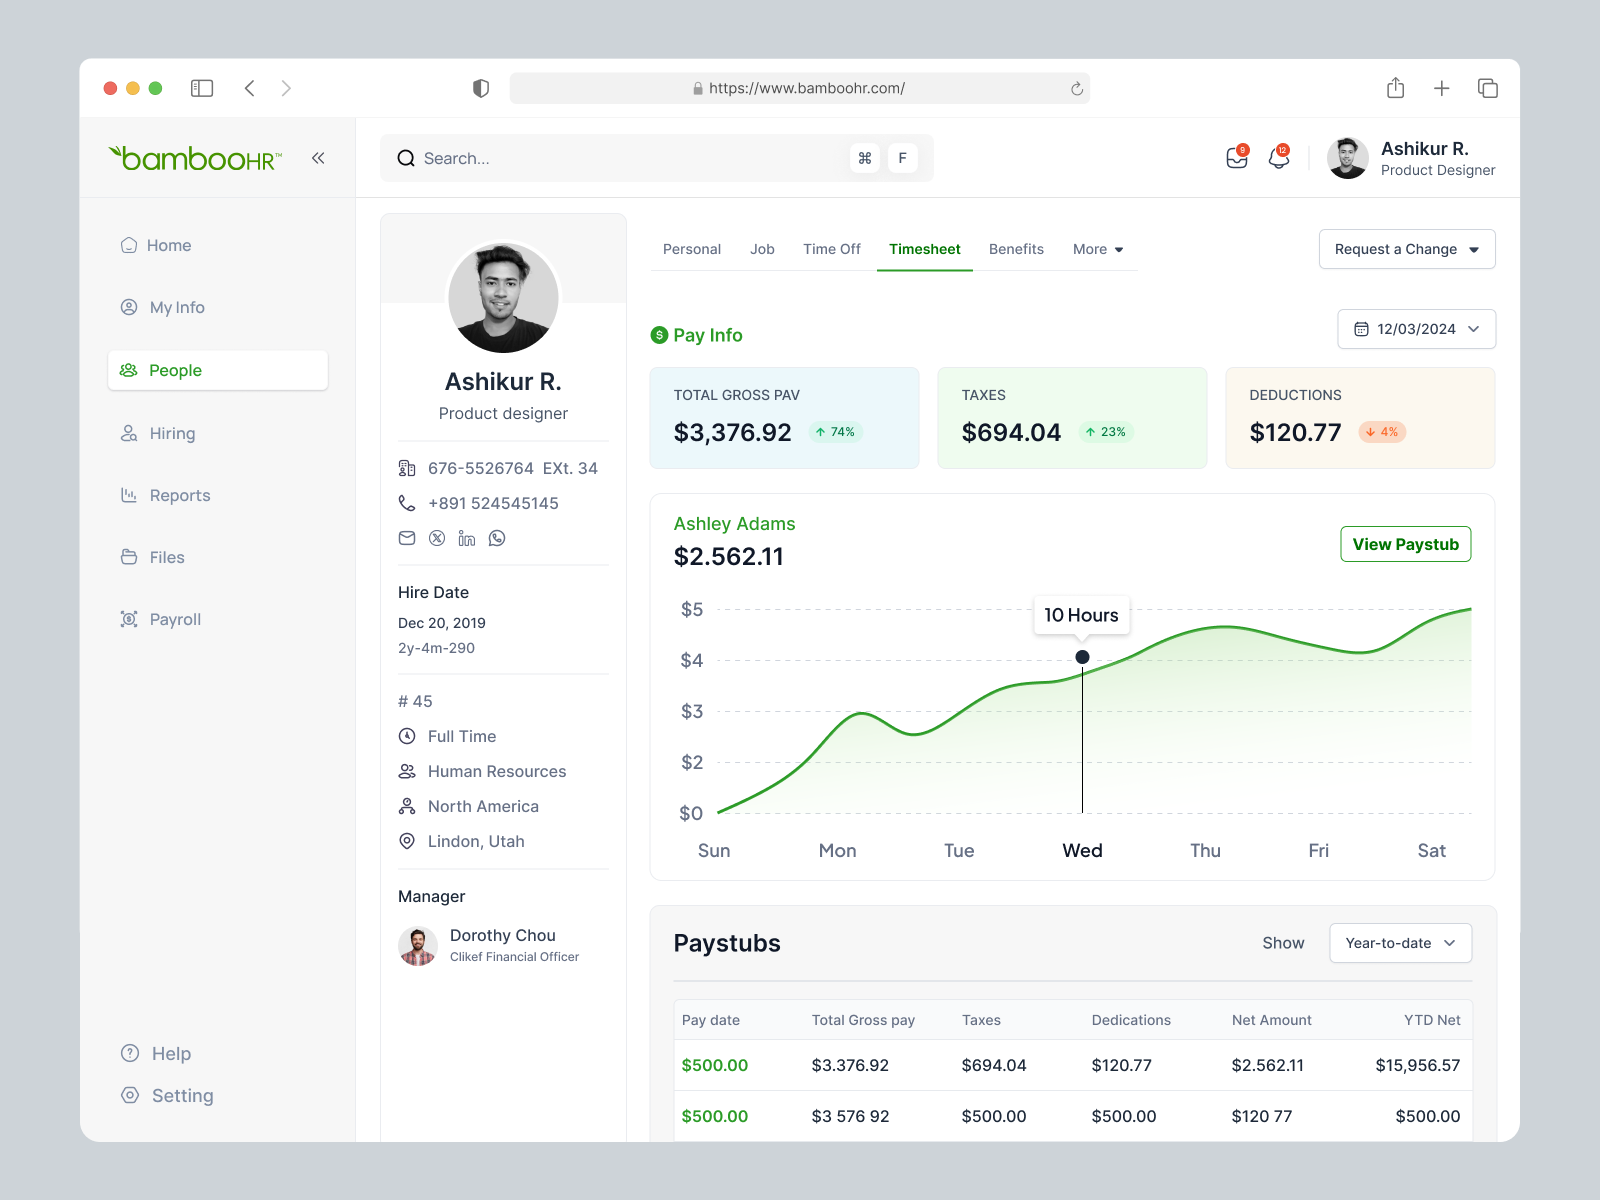Select the People icon in the sidebar
The image size is (1600, 1200).
pyautogui.click(x=128, y=370)
